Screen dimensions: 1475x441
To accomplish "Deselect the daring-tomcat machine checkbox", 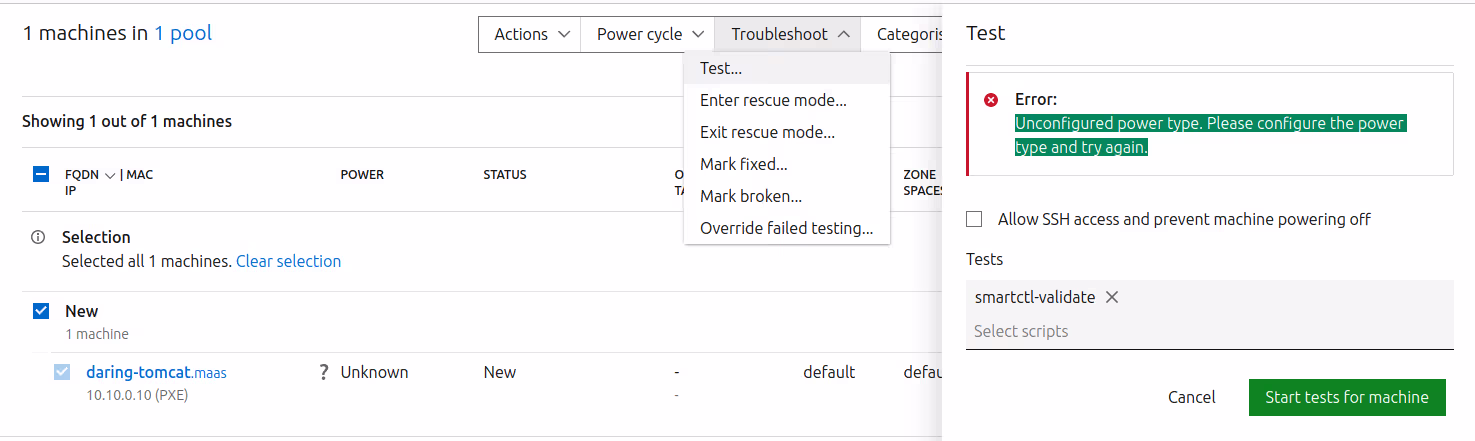I will (62, 372).
